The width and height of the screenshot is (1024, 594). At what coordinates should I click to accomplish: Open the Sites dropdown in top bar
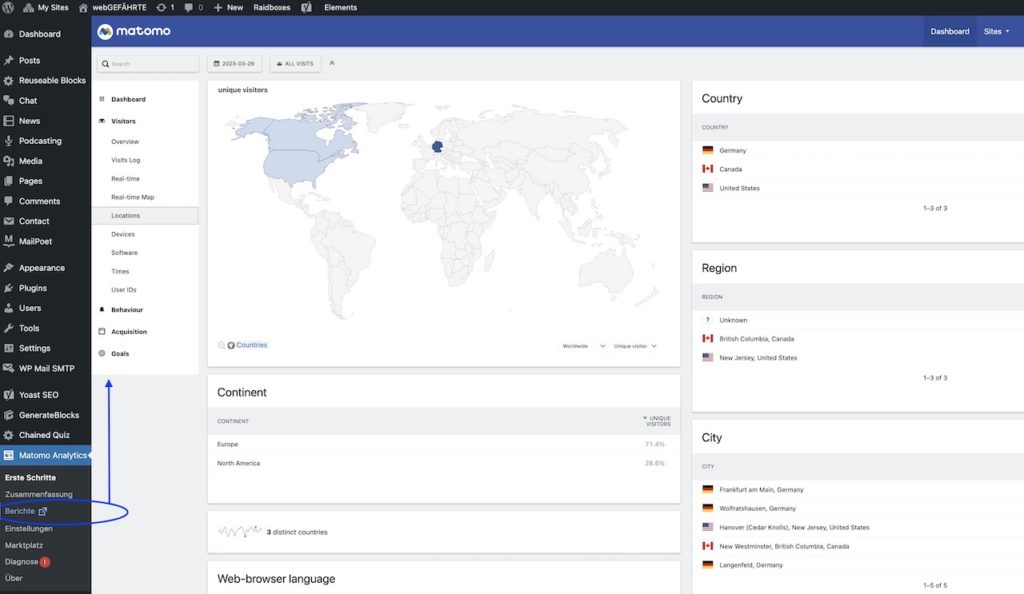(996, 31)
